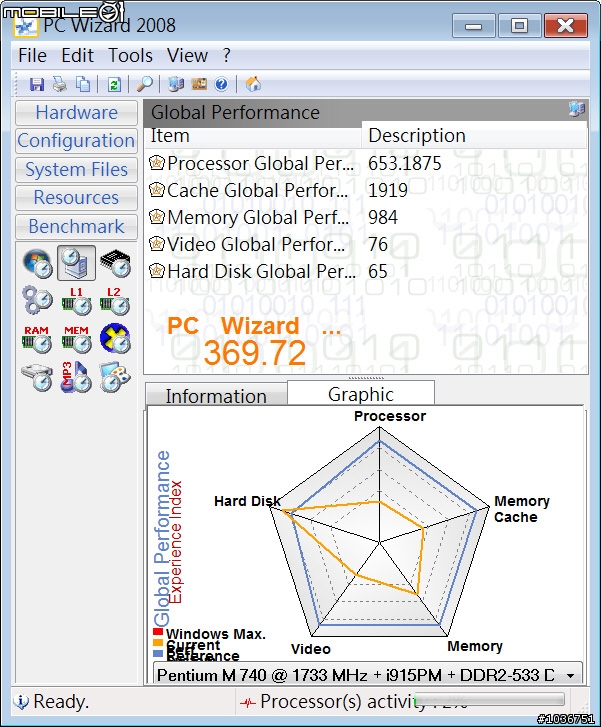Open the Edit menu
Screen dimensions: 601x727
(x=77, y=56)
